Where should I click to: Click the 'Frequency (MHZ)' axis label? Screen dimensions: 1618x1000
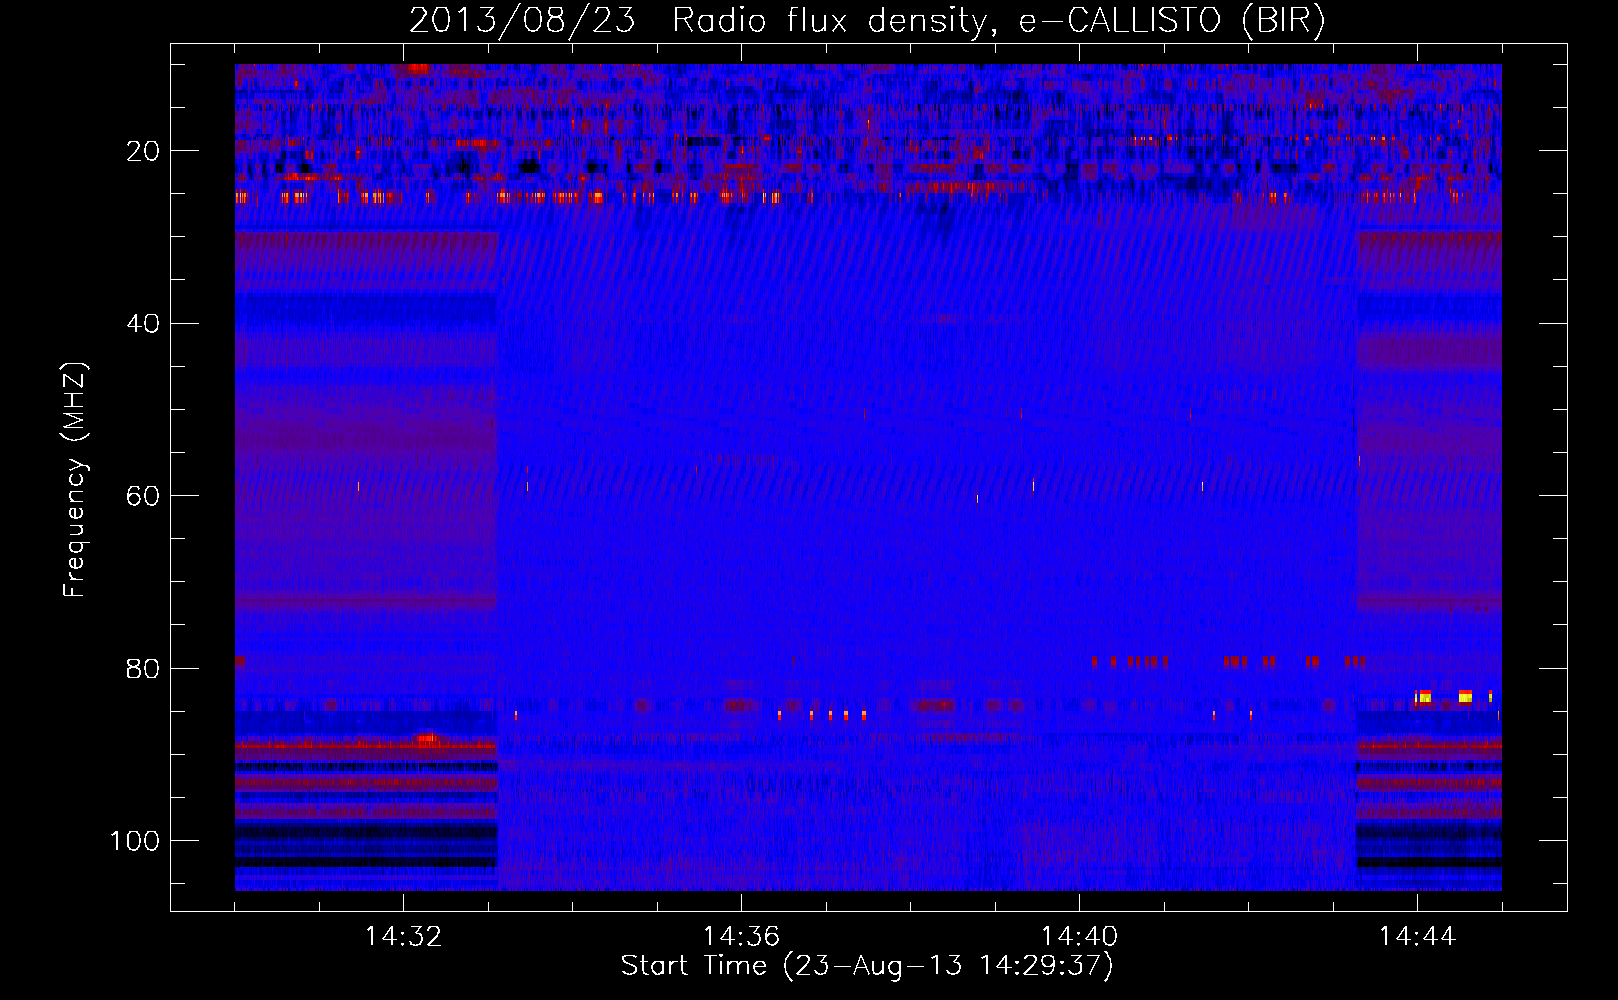point(75,479)
